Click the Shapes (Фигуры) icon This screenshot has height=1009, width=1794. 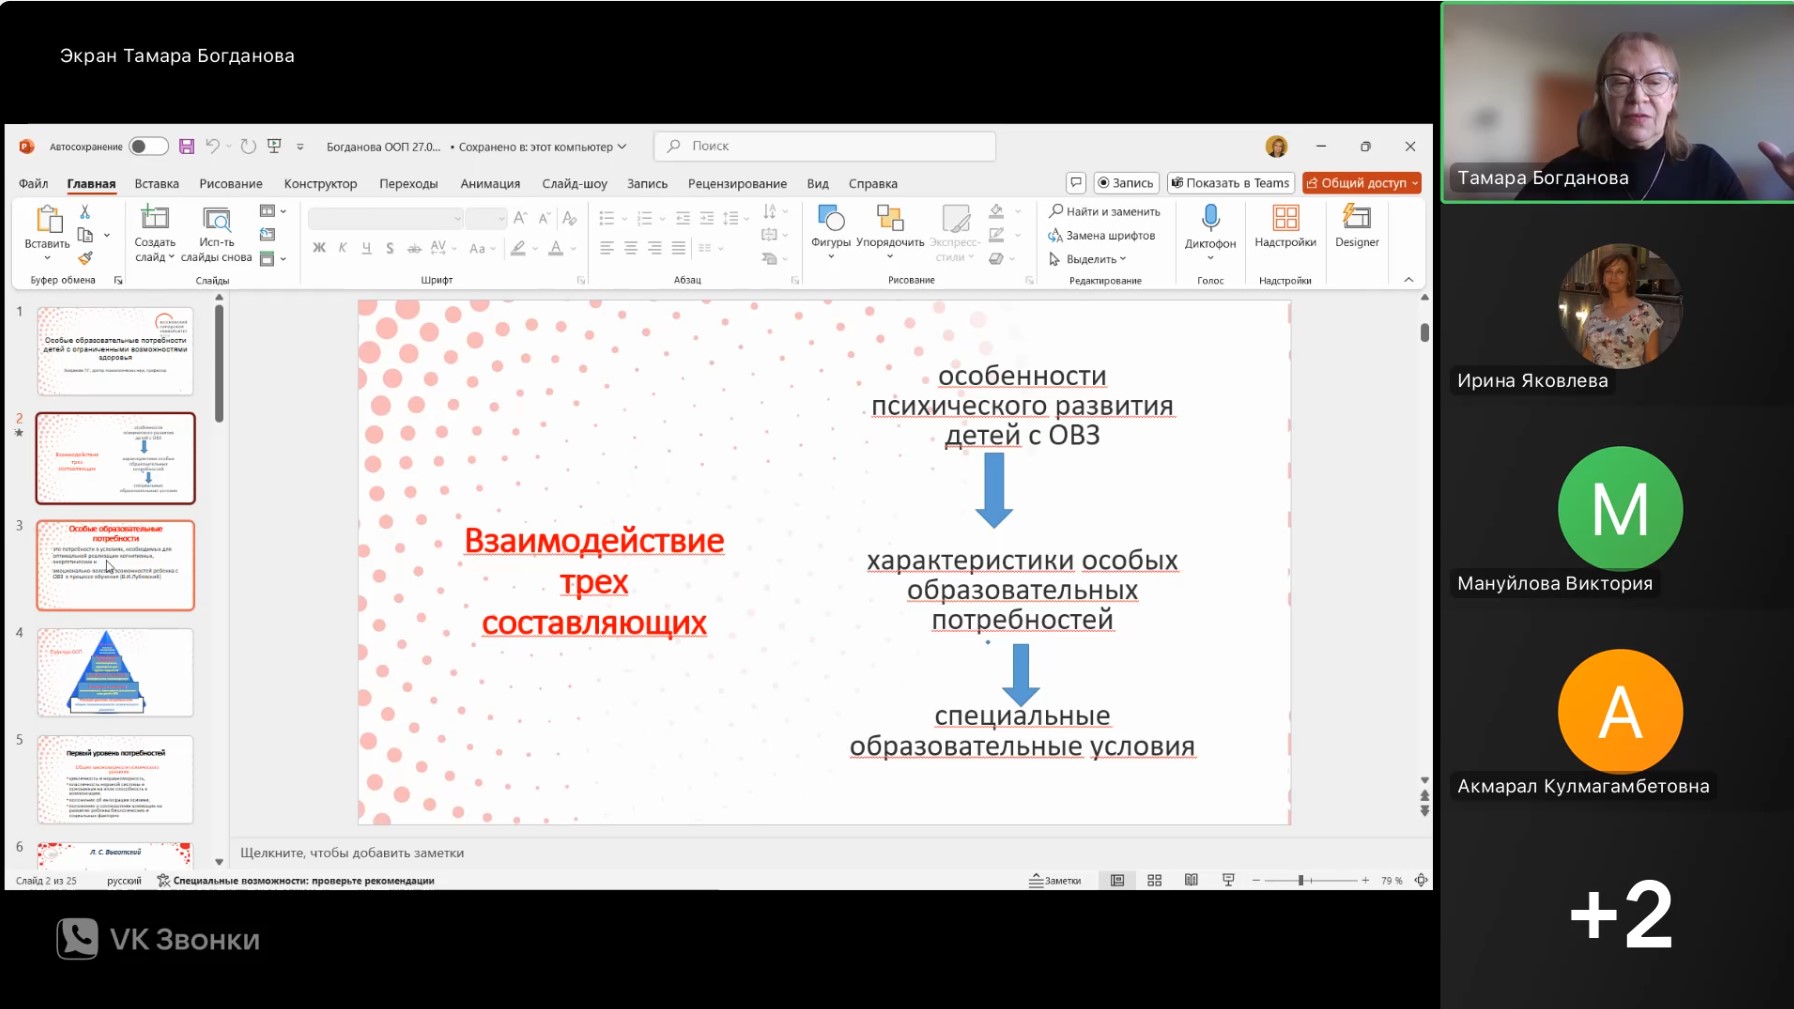pyautogui.click(x=830, y=218)
